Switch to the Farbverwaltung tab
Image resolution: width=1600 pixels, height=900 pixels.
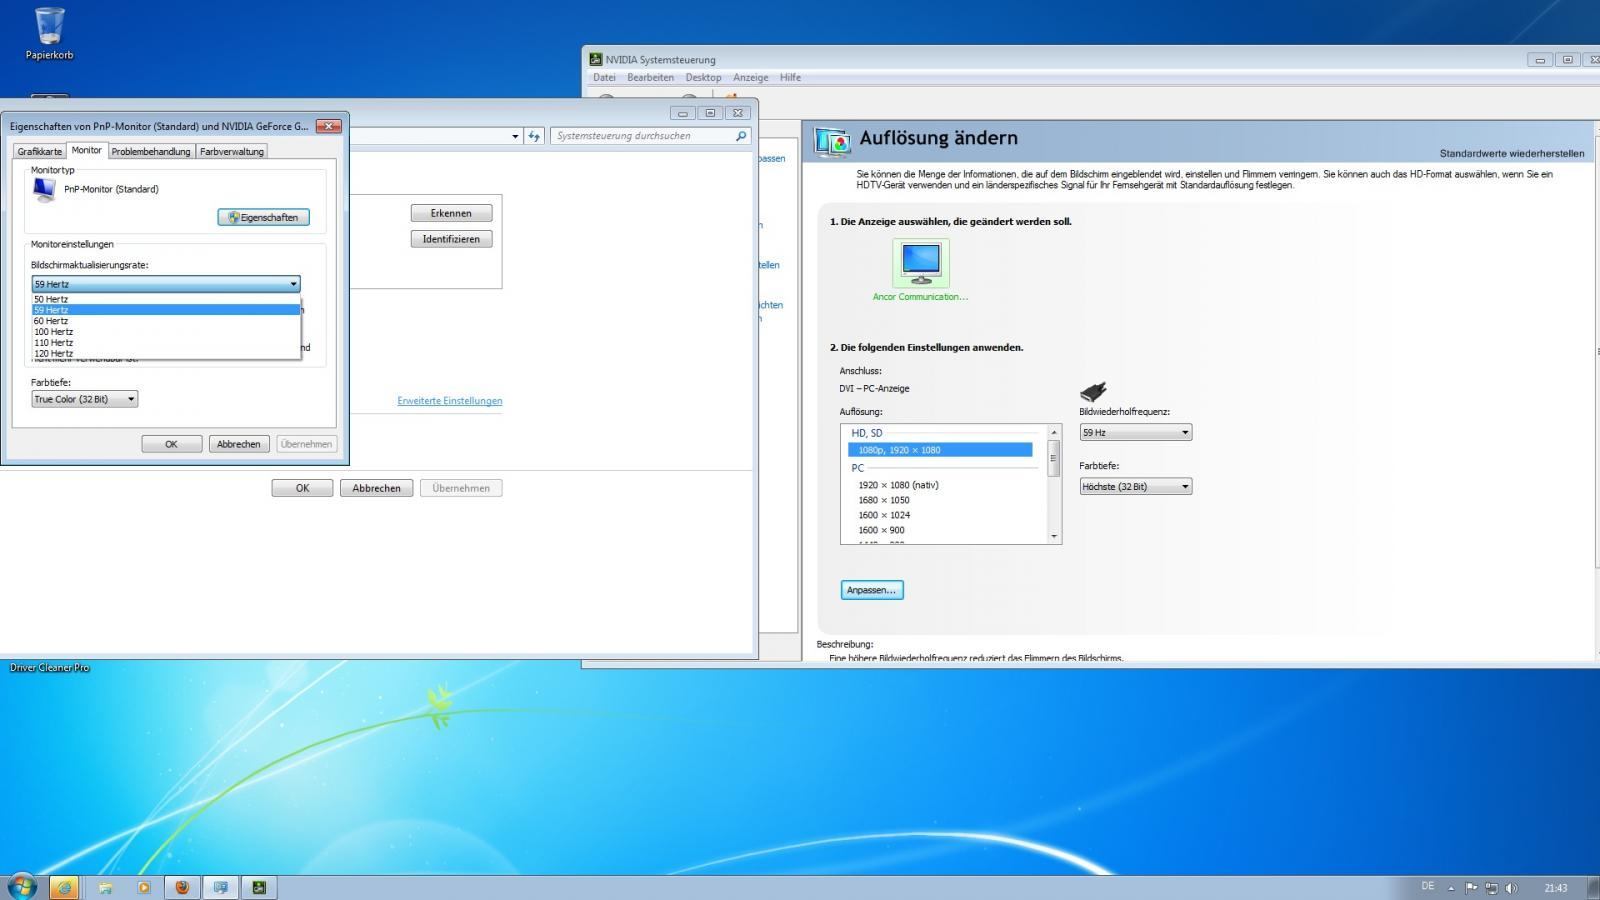(x=231, y=152)
